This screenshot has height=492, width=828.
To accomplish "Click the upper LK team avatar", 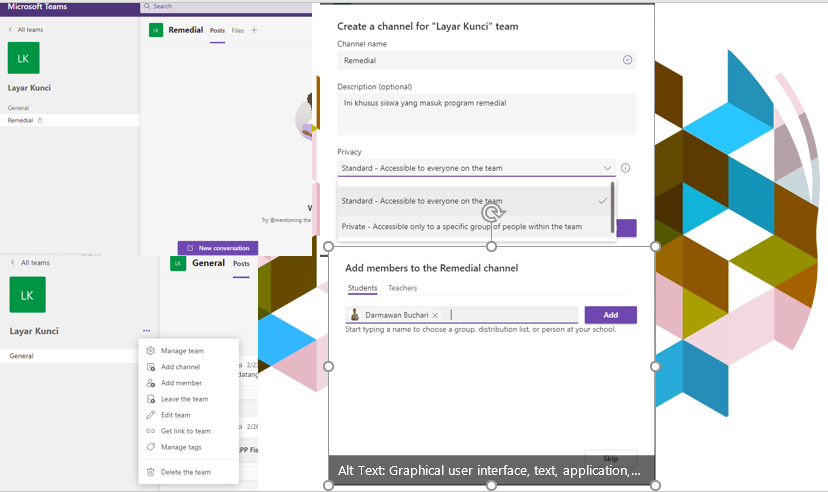I will [23, 58].
